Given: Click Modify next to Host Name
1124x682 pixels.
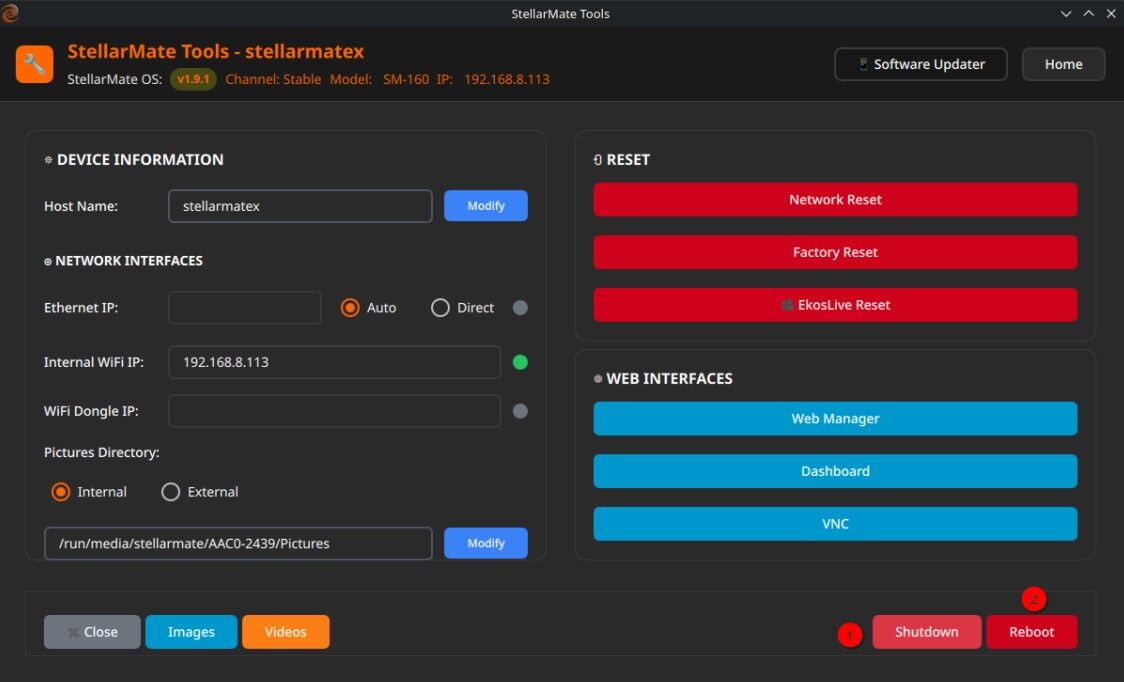Looking at the screenshot, I should point(486,206).
